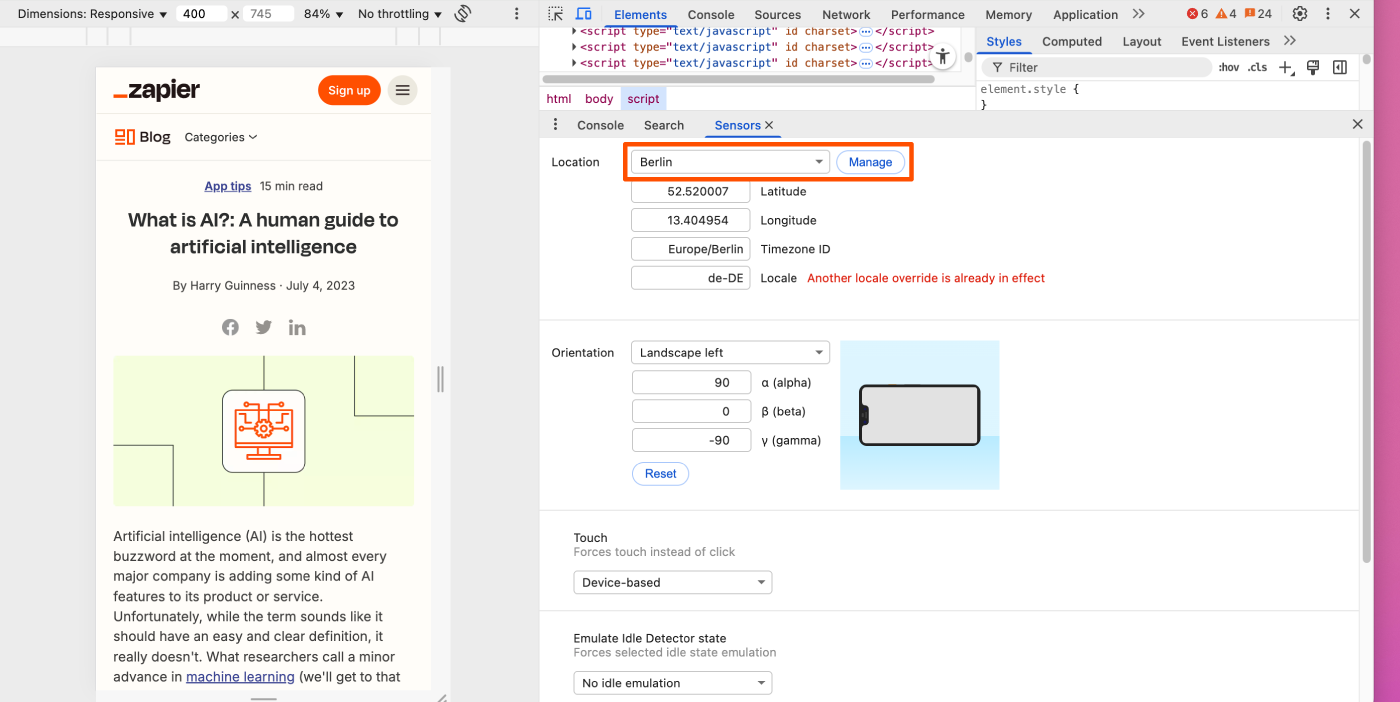Expand the Categories menu on blog
The image size is (1400, 702).
click(x=221, y=137)
